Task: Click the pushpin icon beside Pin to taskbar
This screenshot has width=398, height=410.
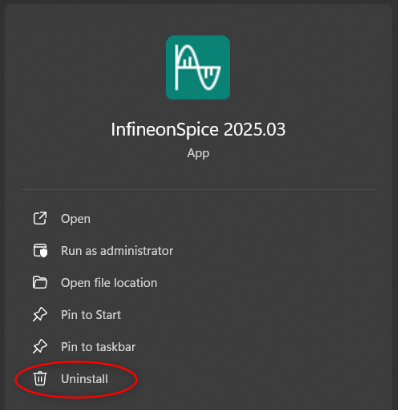Action: click(40, 347)
